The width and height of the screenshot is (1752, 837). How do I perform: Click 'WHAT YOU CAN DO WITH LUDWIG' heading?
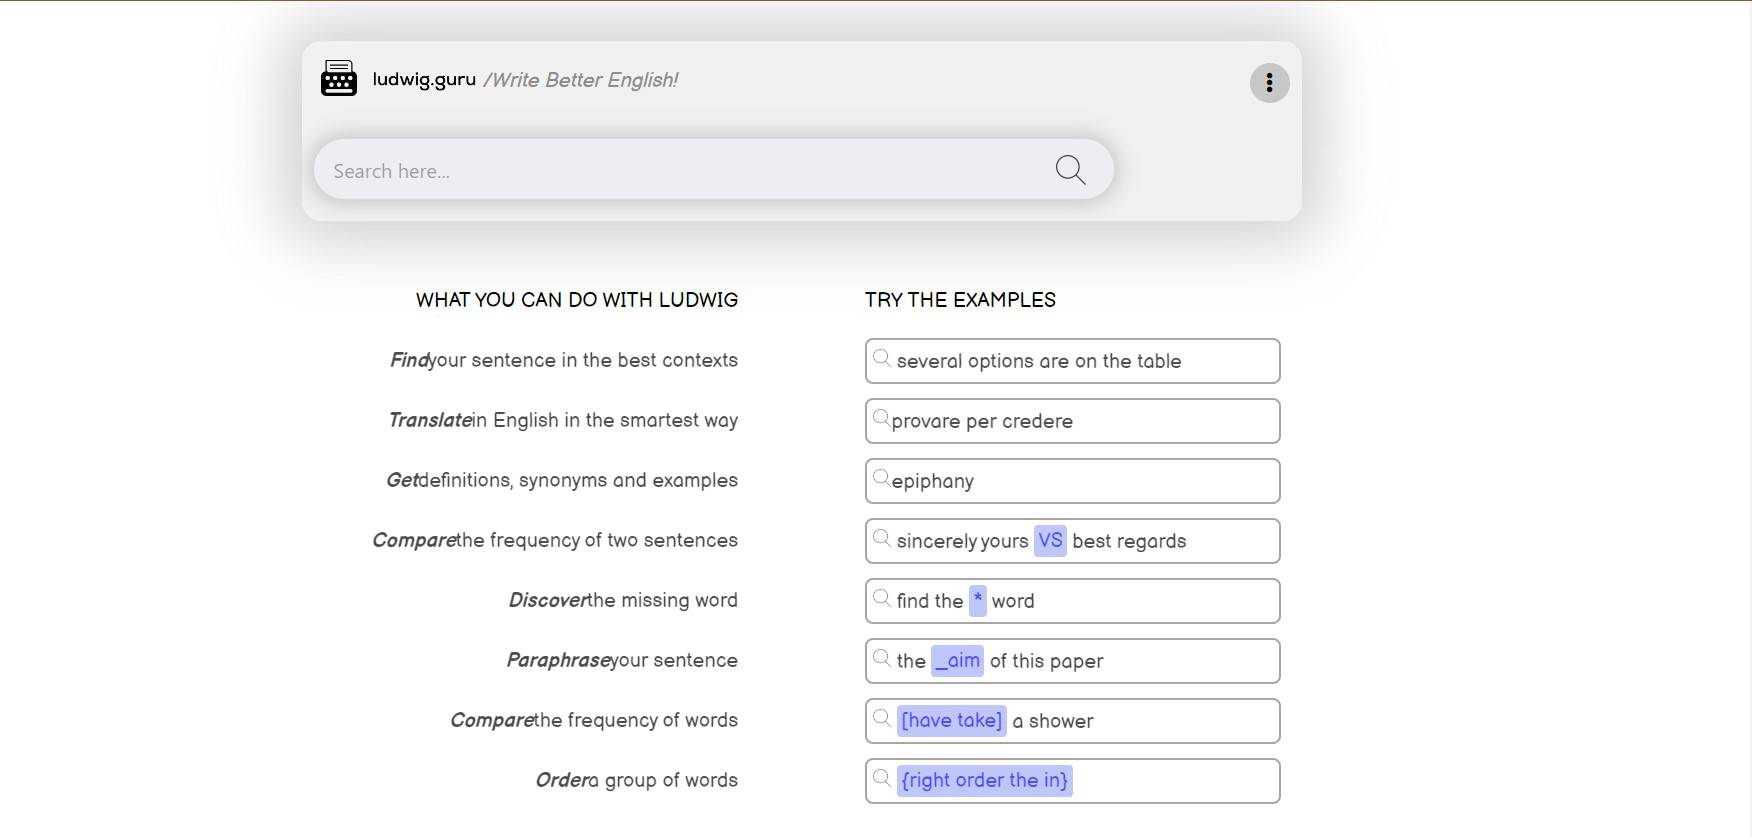[577, 300]
